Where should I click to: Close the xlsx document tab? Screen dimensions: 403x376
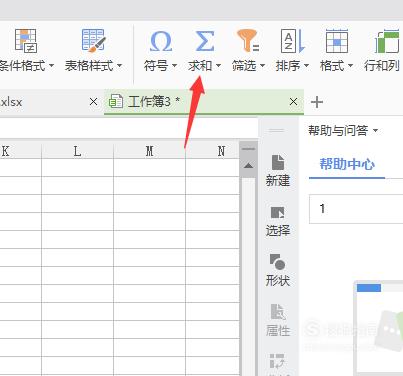tap(93, 102)
